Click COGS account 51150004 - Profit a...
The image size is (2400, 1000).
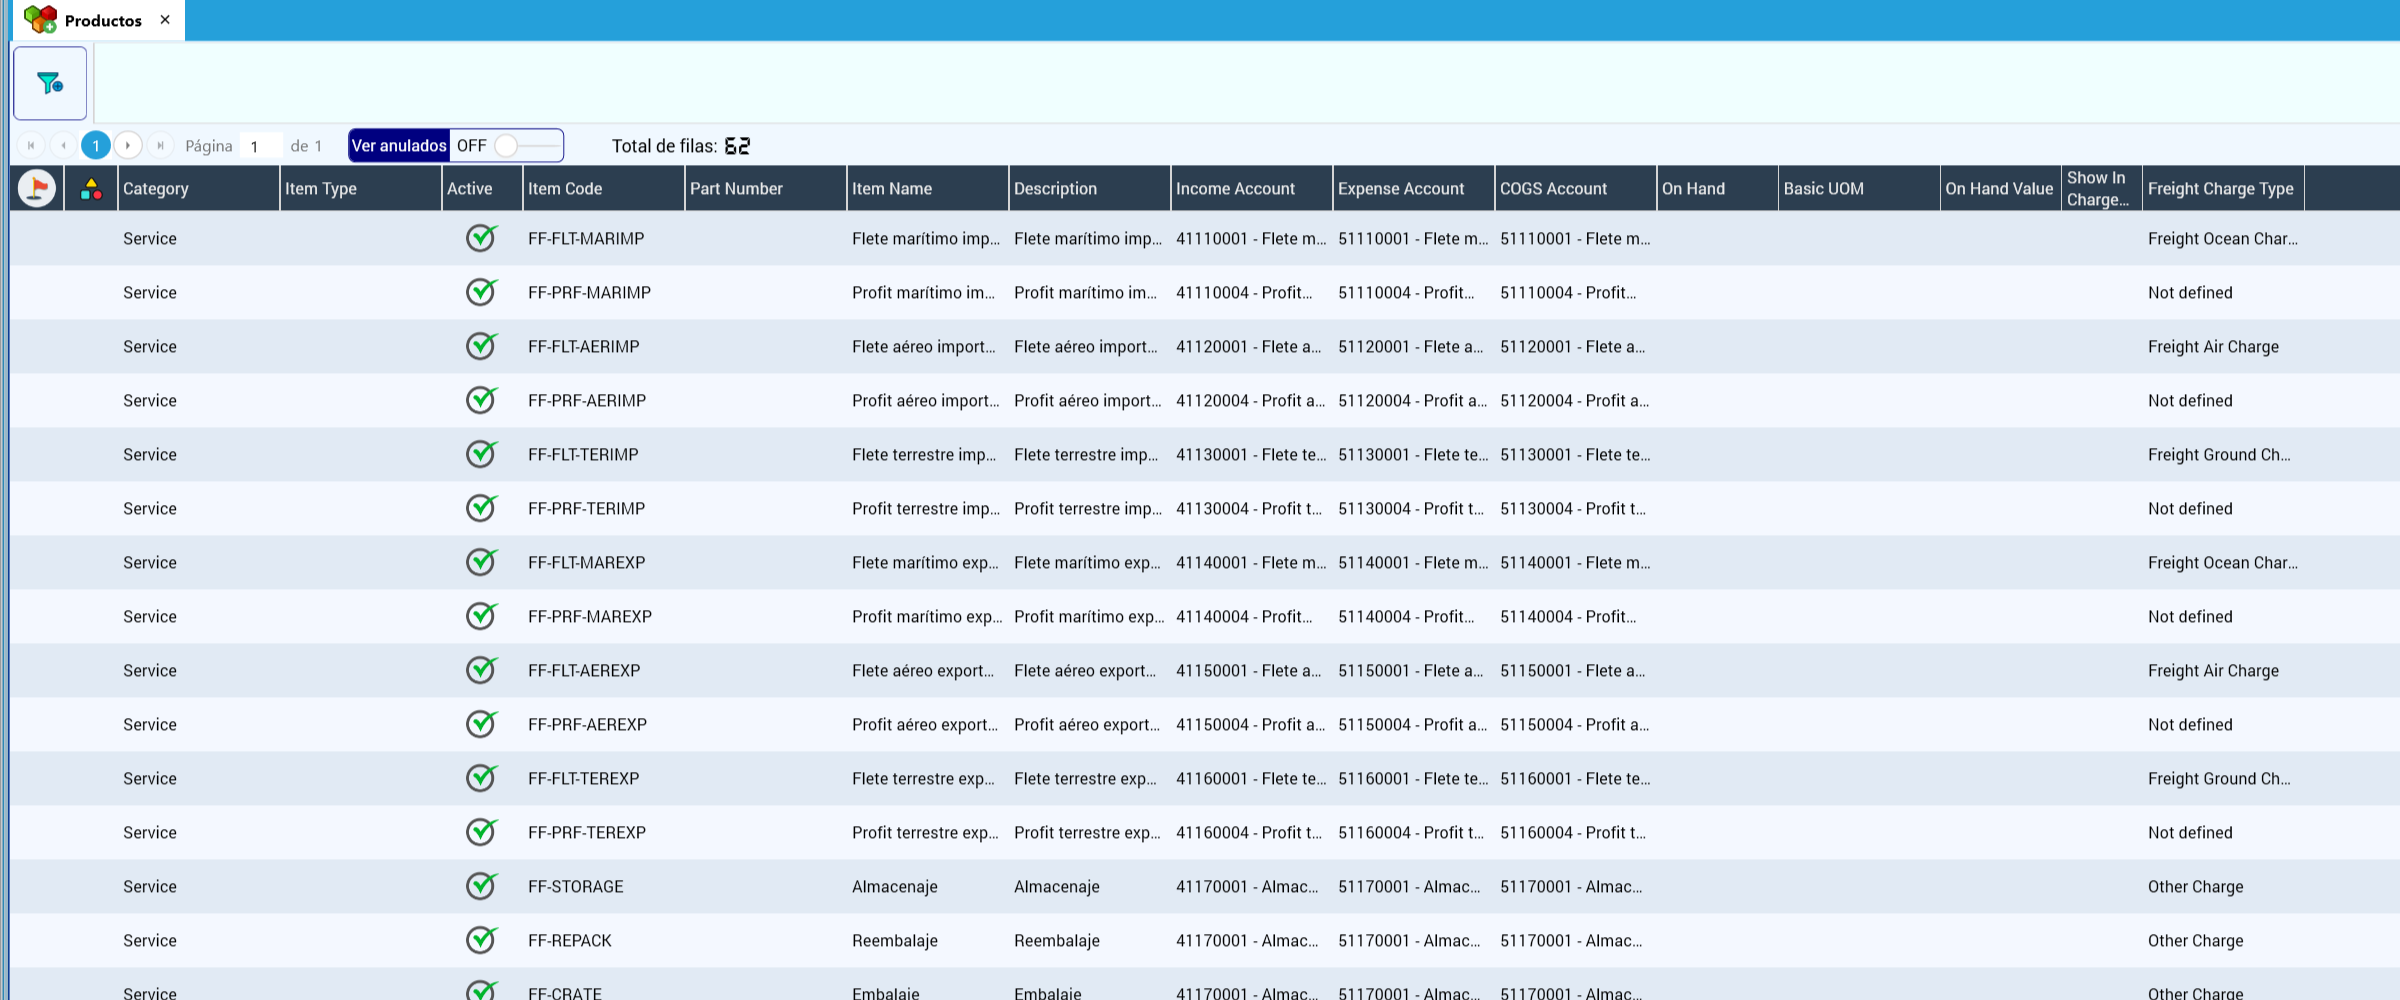pyautogui.click(x=1575, y=724)
